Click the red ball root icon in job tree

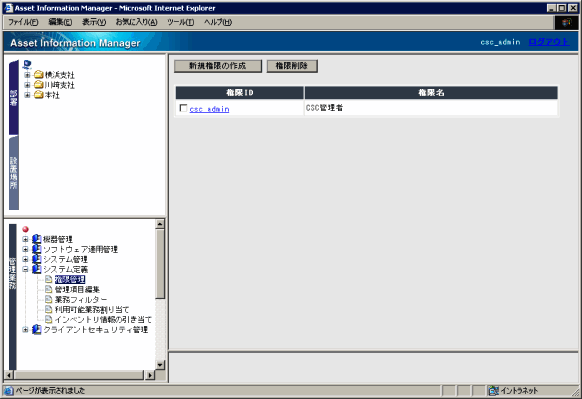[x=26, y=229]
